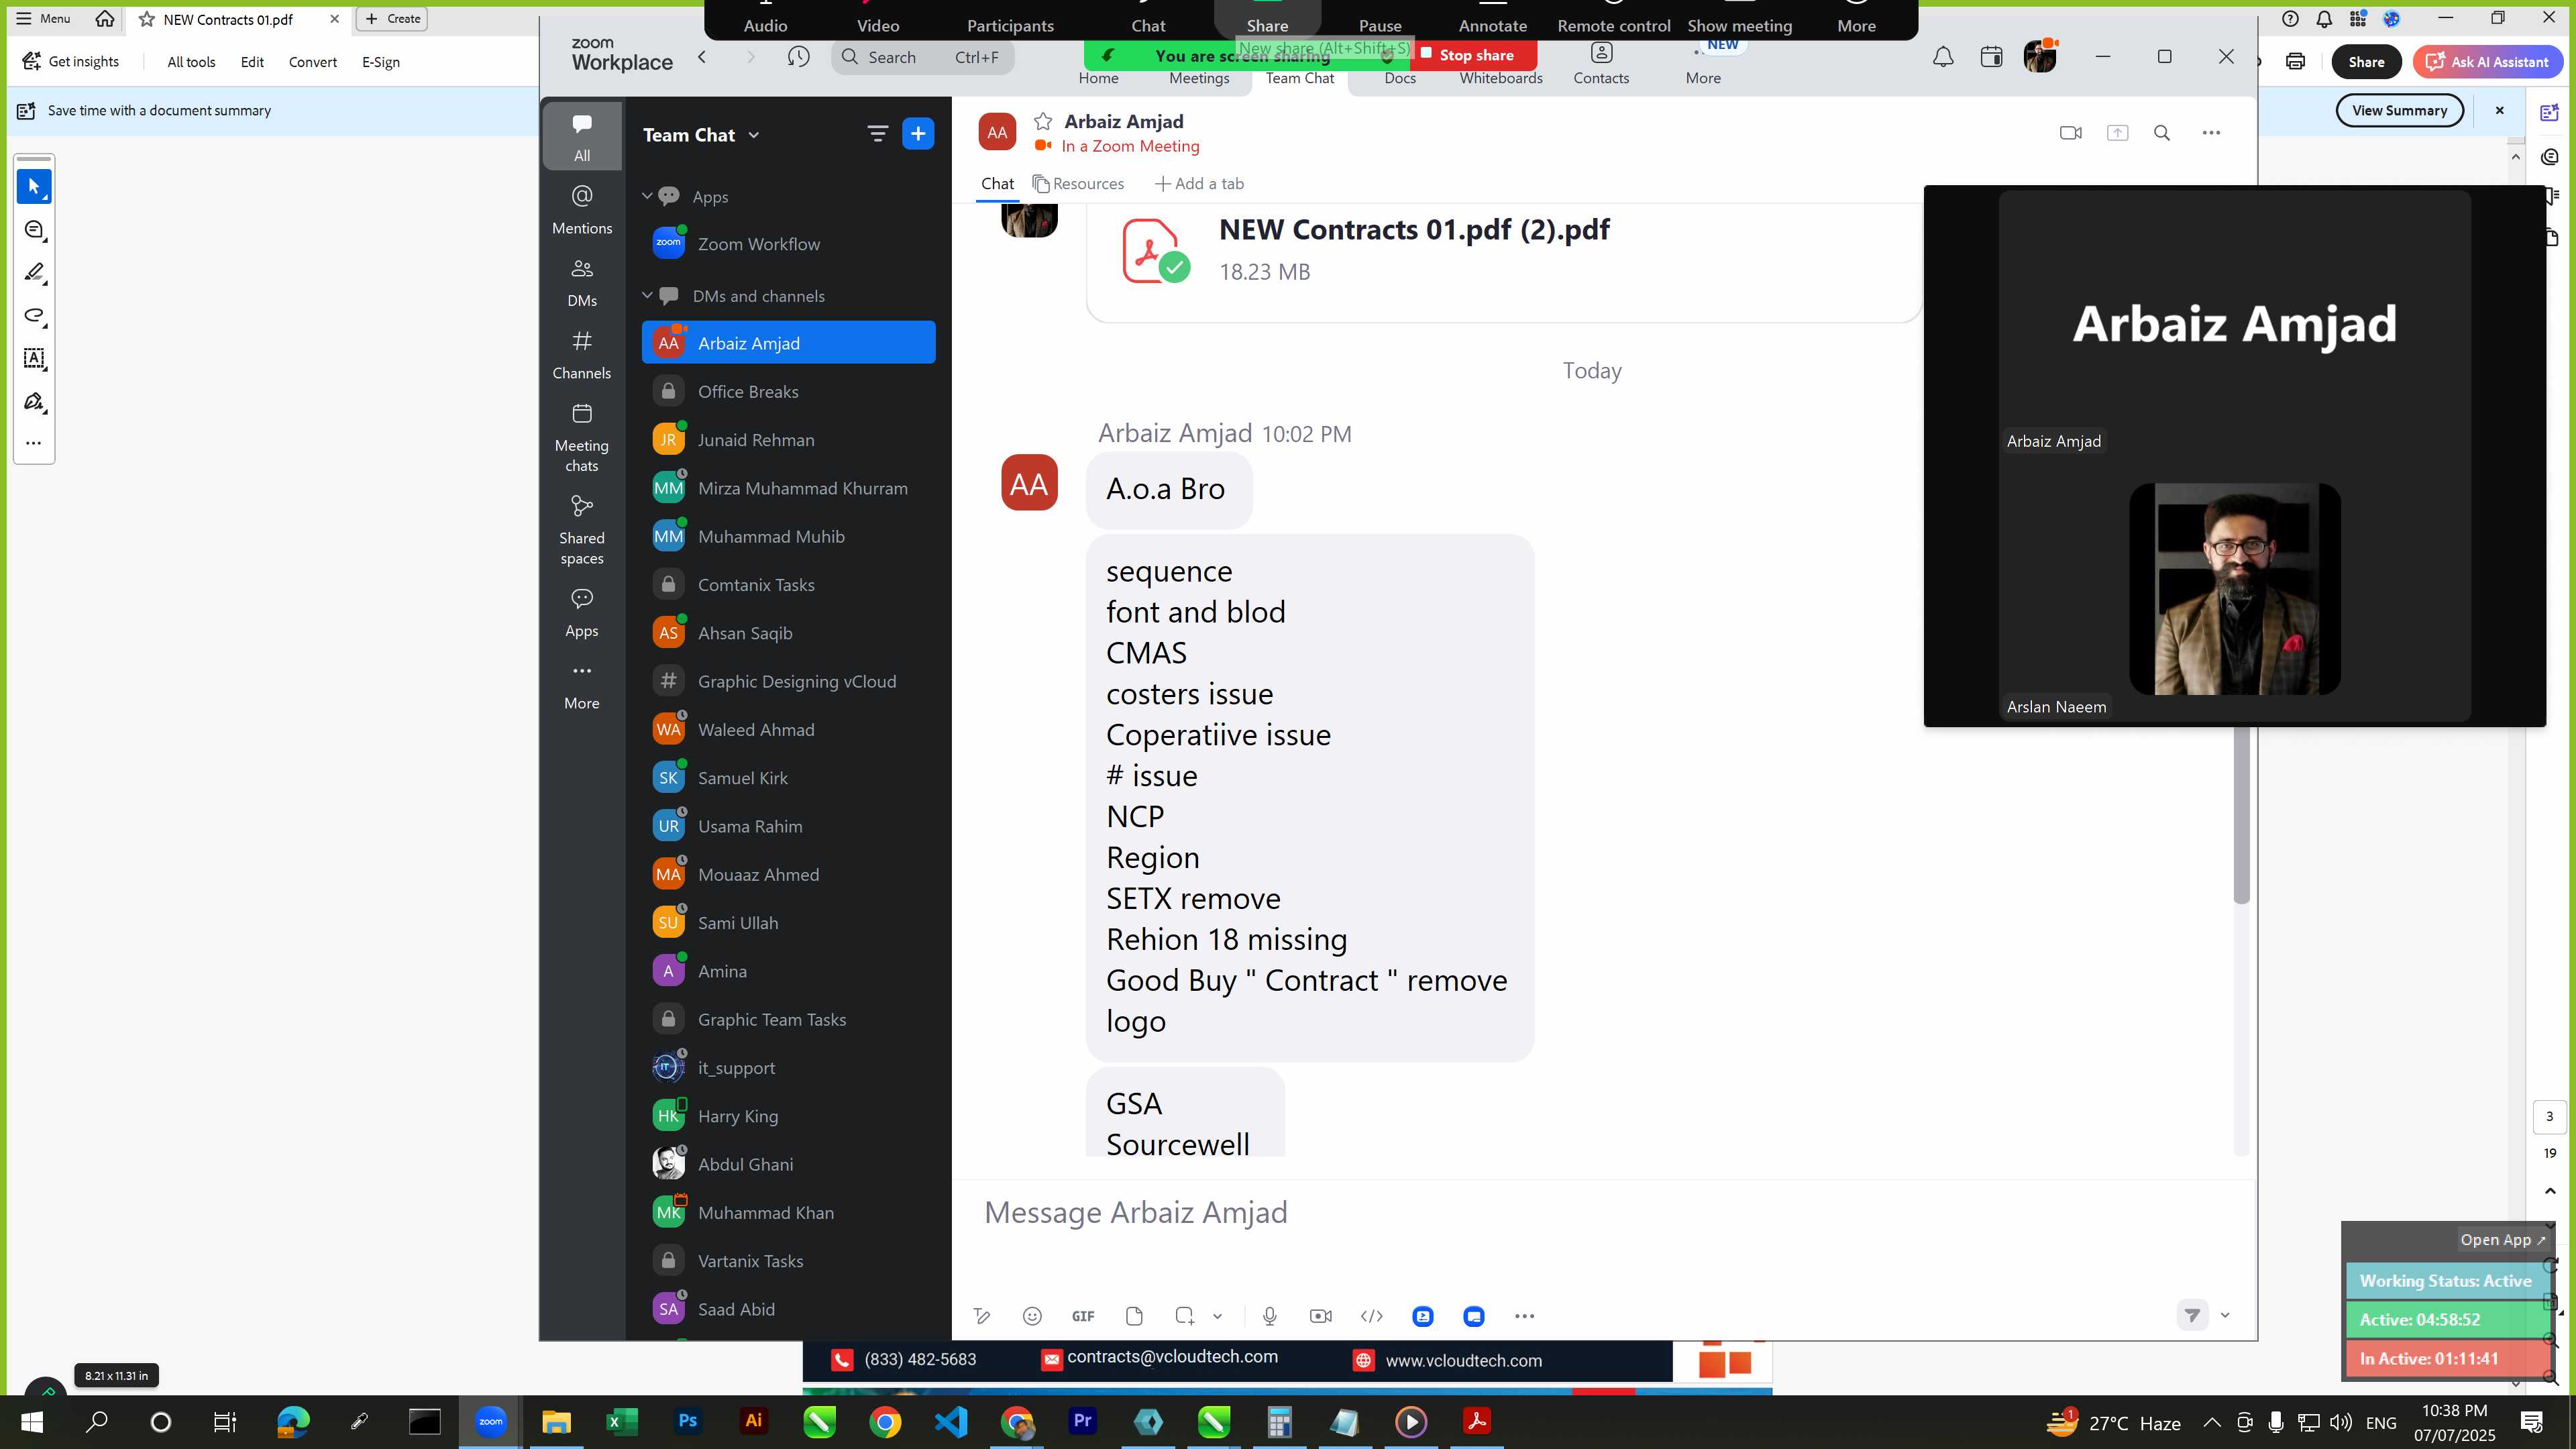Switch to Zoom Whiteboards tab
This screenshot has width=2576, height=1449.
point(1500,78)
